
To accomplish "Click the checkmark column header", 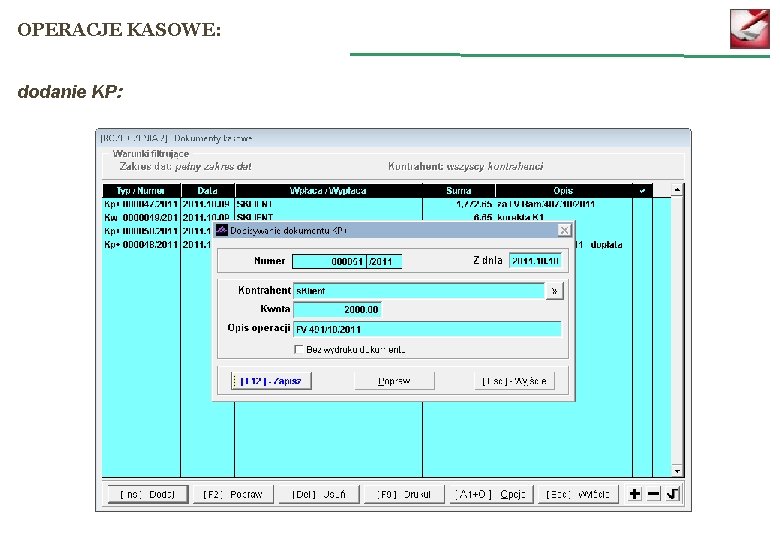I will click(x=642, y=190).
